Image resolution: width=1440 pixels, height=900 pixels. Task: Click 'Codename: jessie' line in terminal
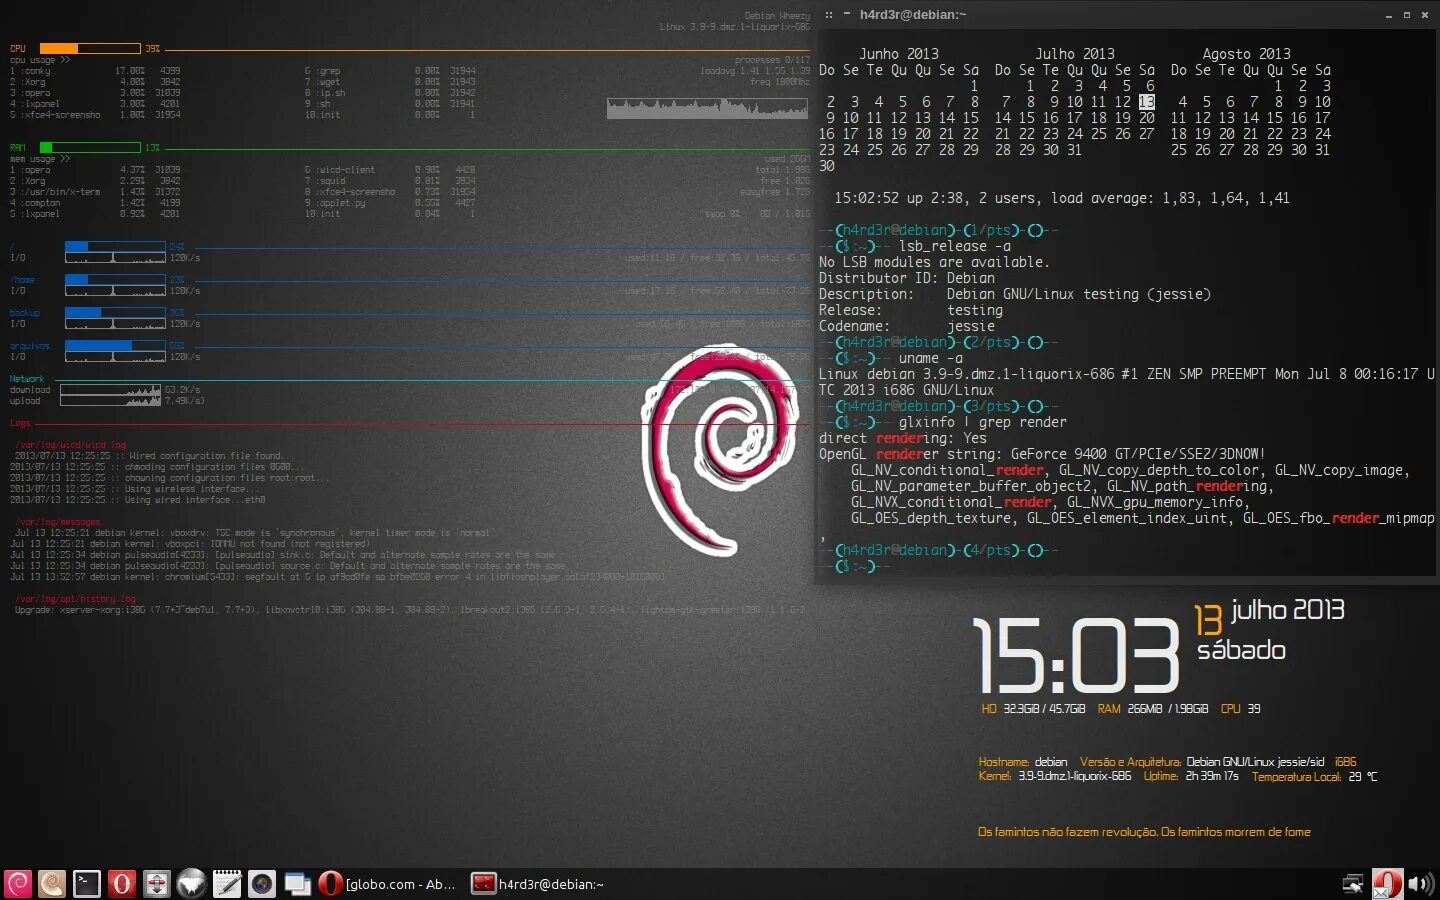click(907, 326)
